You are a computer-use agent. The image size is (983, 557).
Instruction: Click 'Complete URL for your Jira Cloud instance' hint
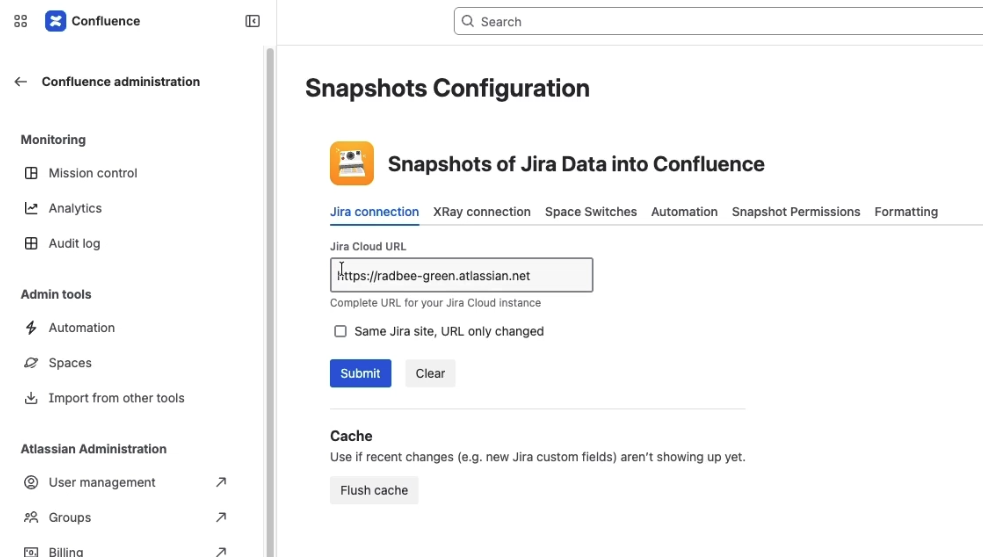click(435, 303)
